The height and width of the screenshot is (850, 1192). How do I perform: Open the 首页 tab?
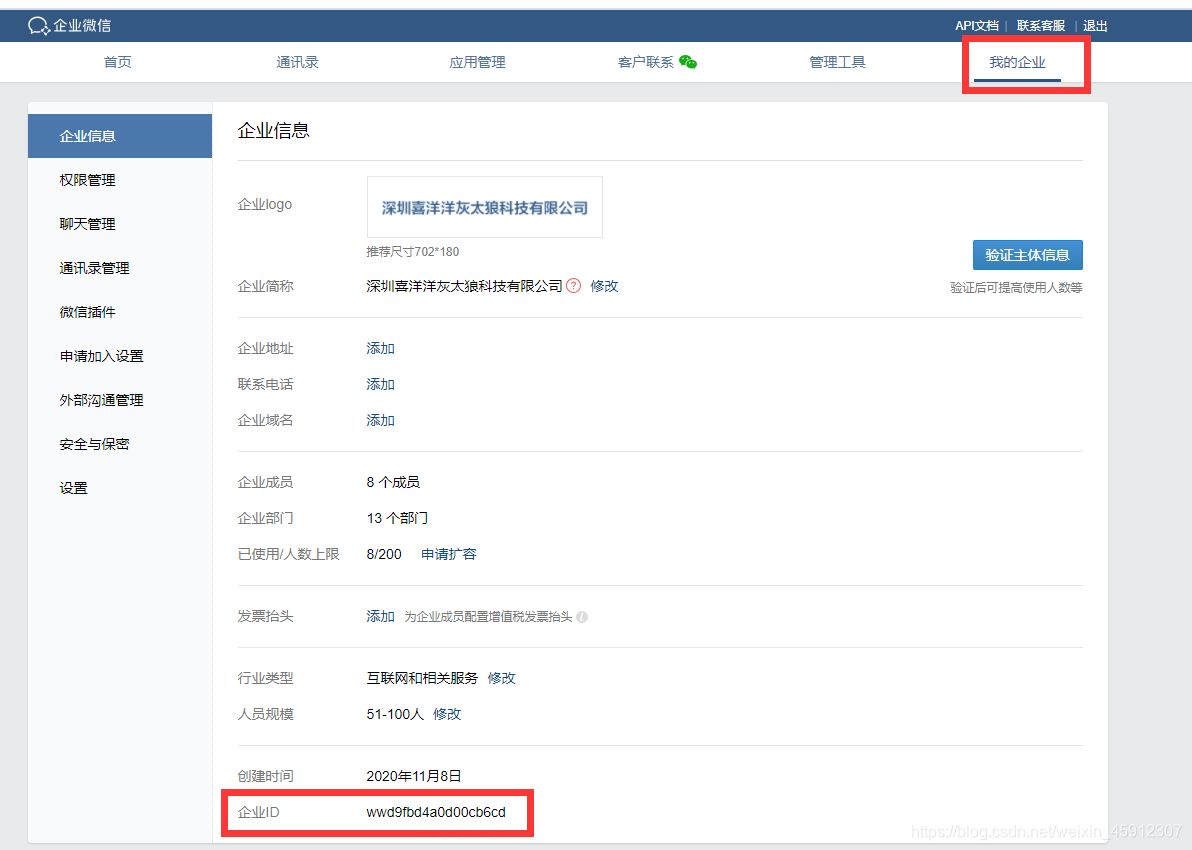[x=118, y=62]
